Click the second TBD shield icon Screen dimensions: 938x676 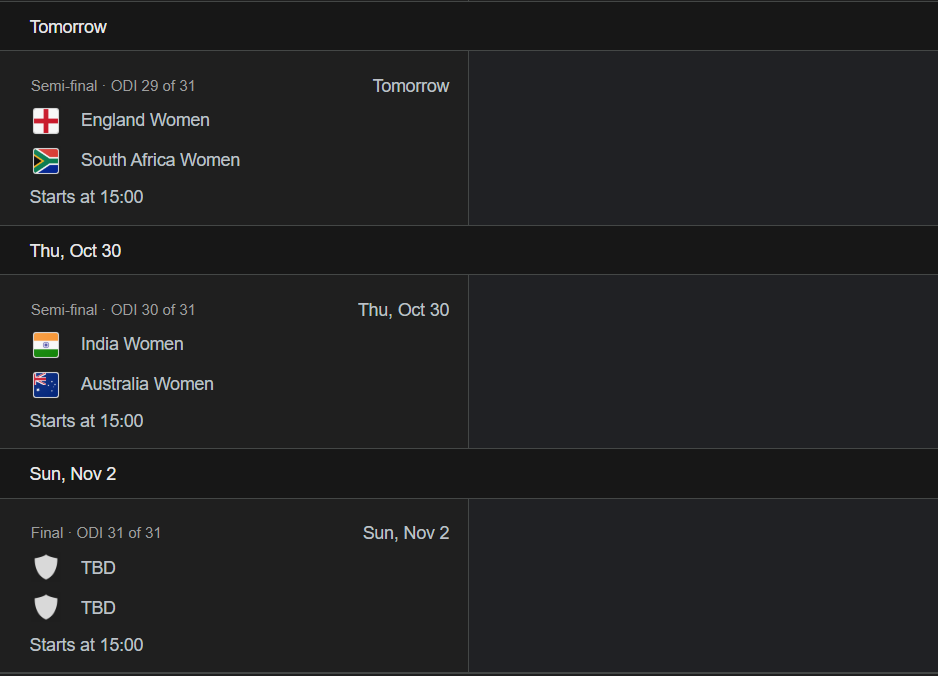click(x=46, y=608)
